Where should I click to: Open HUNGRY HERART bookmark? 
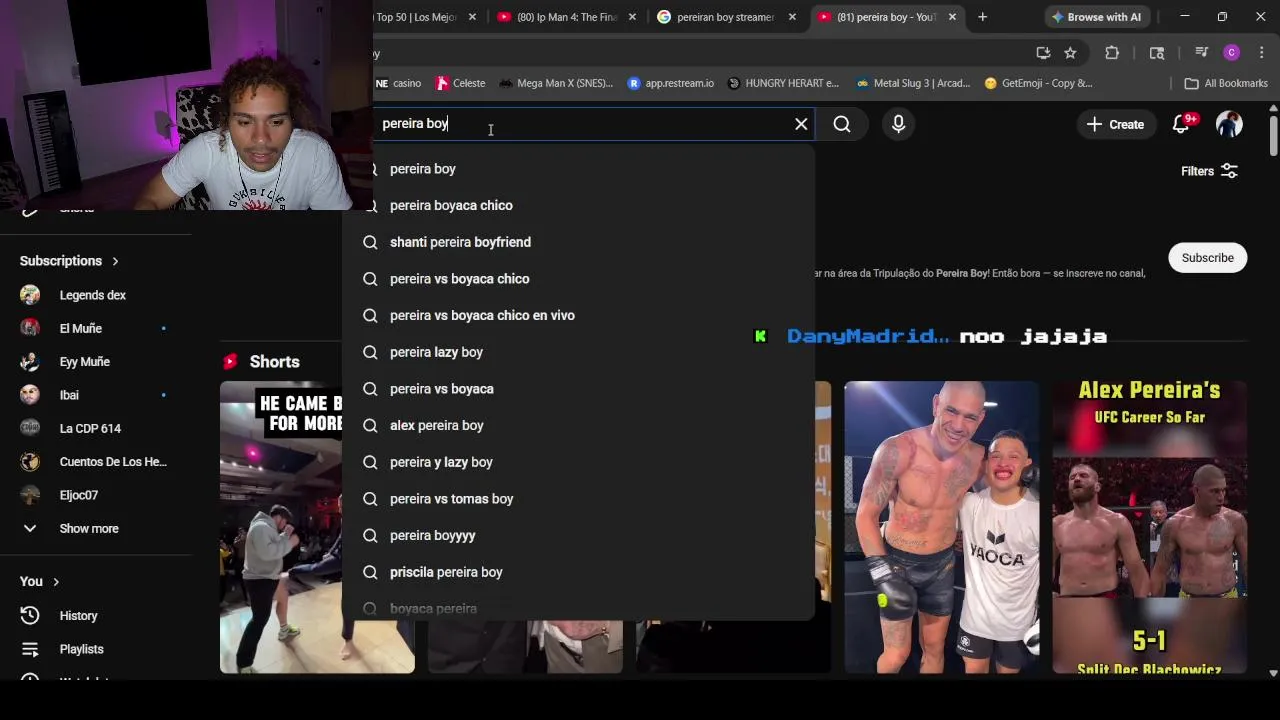click(783, 83)
